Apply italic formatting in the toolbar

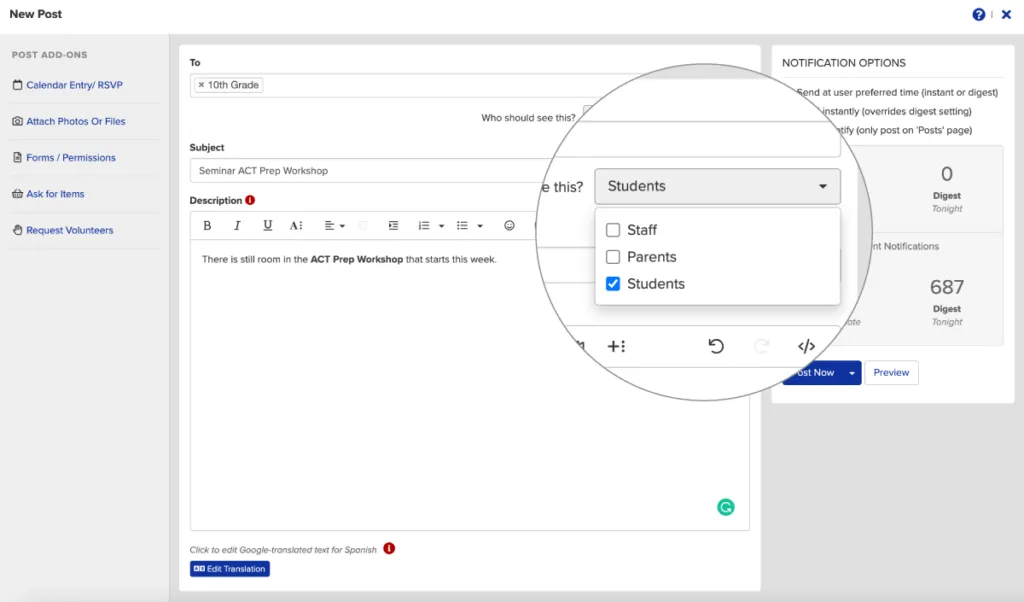(x=237, y=226)
